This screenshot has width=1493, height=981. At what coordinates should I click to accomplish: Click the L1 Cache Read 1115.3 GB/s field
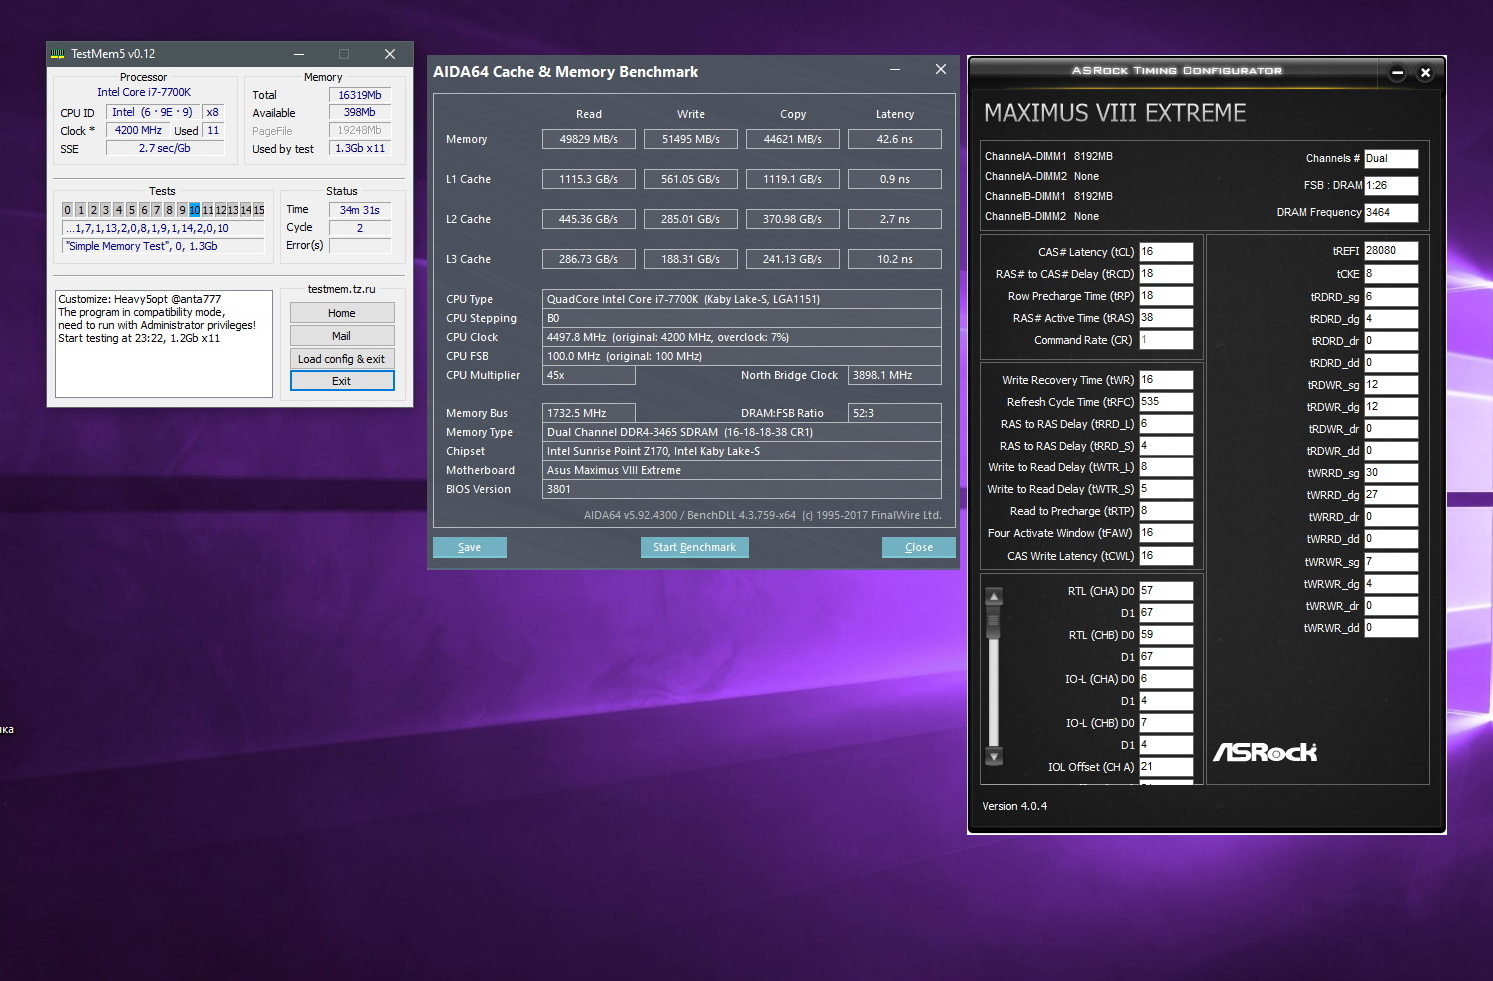click(589, 179)
